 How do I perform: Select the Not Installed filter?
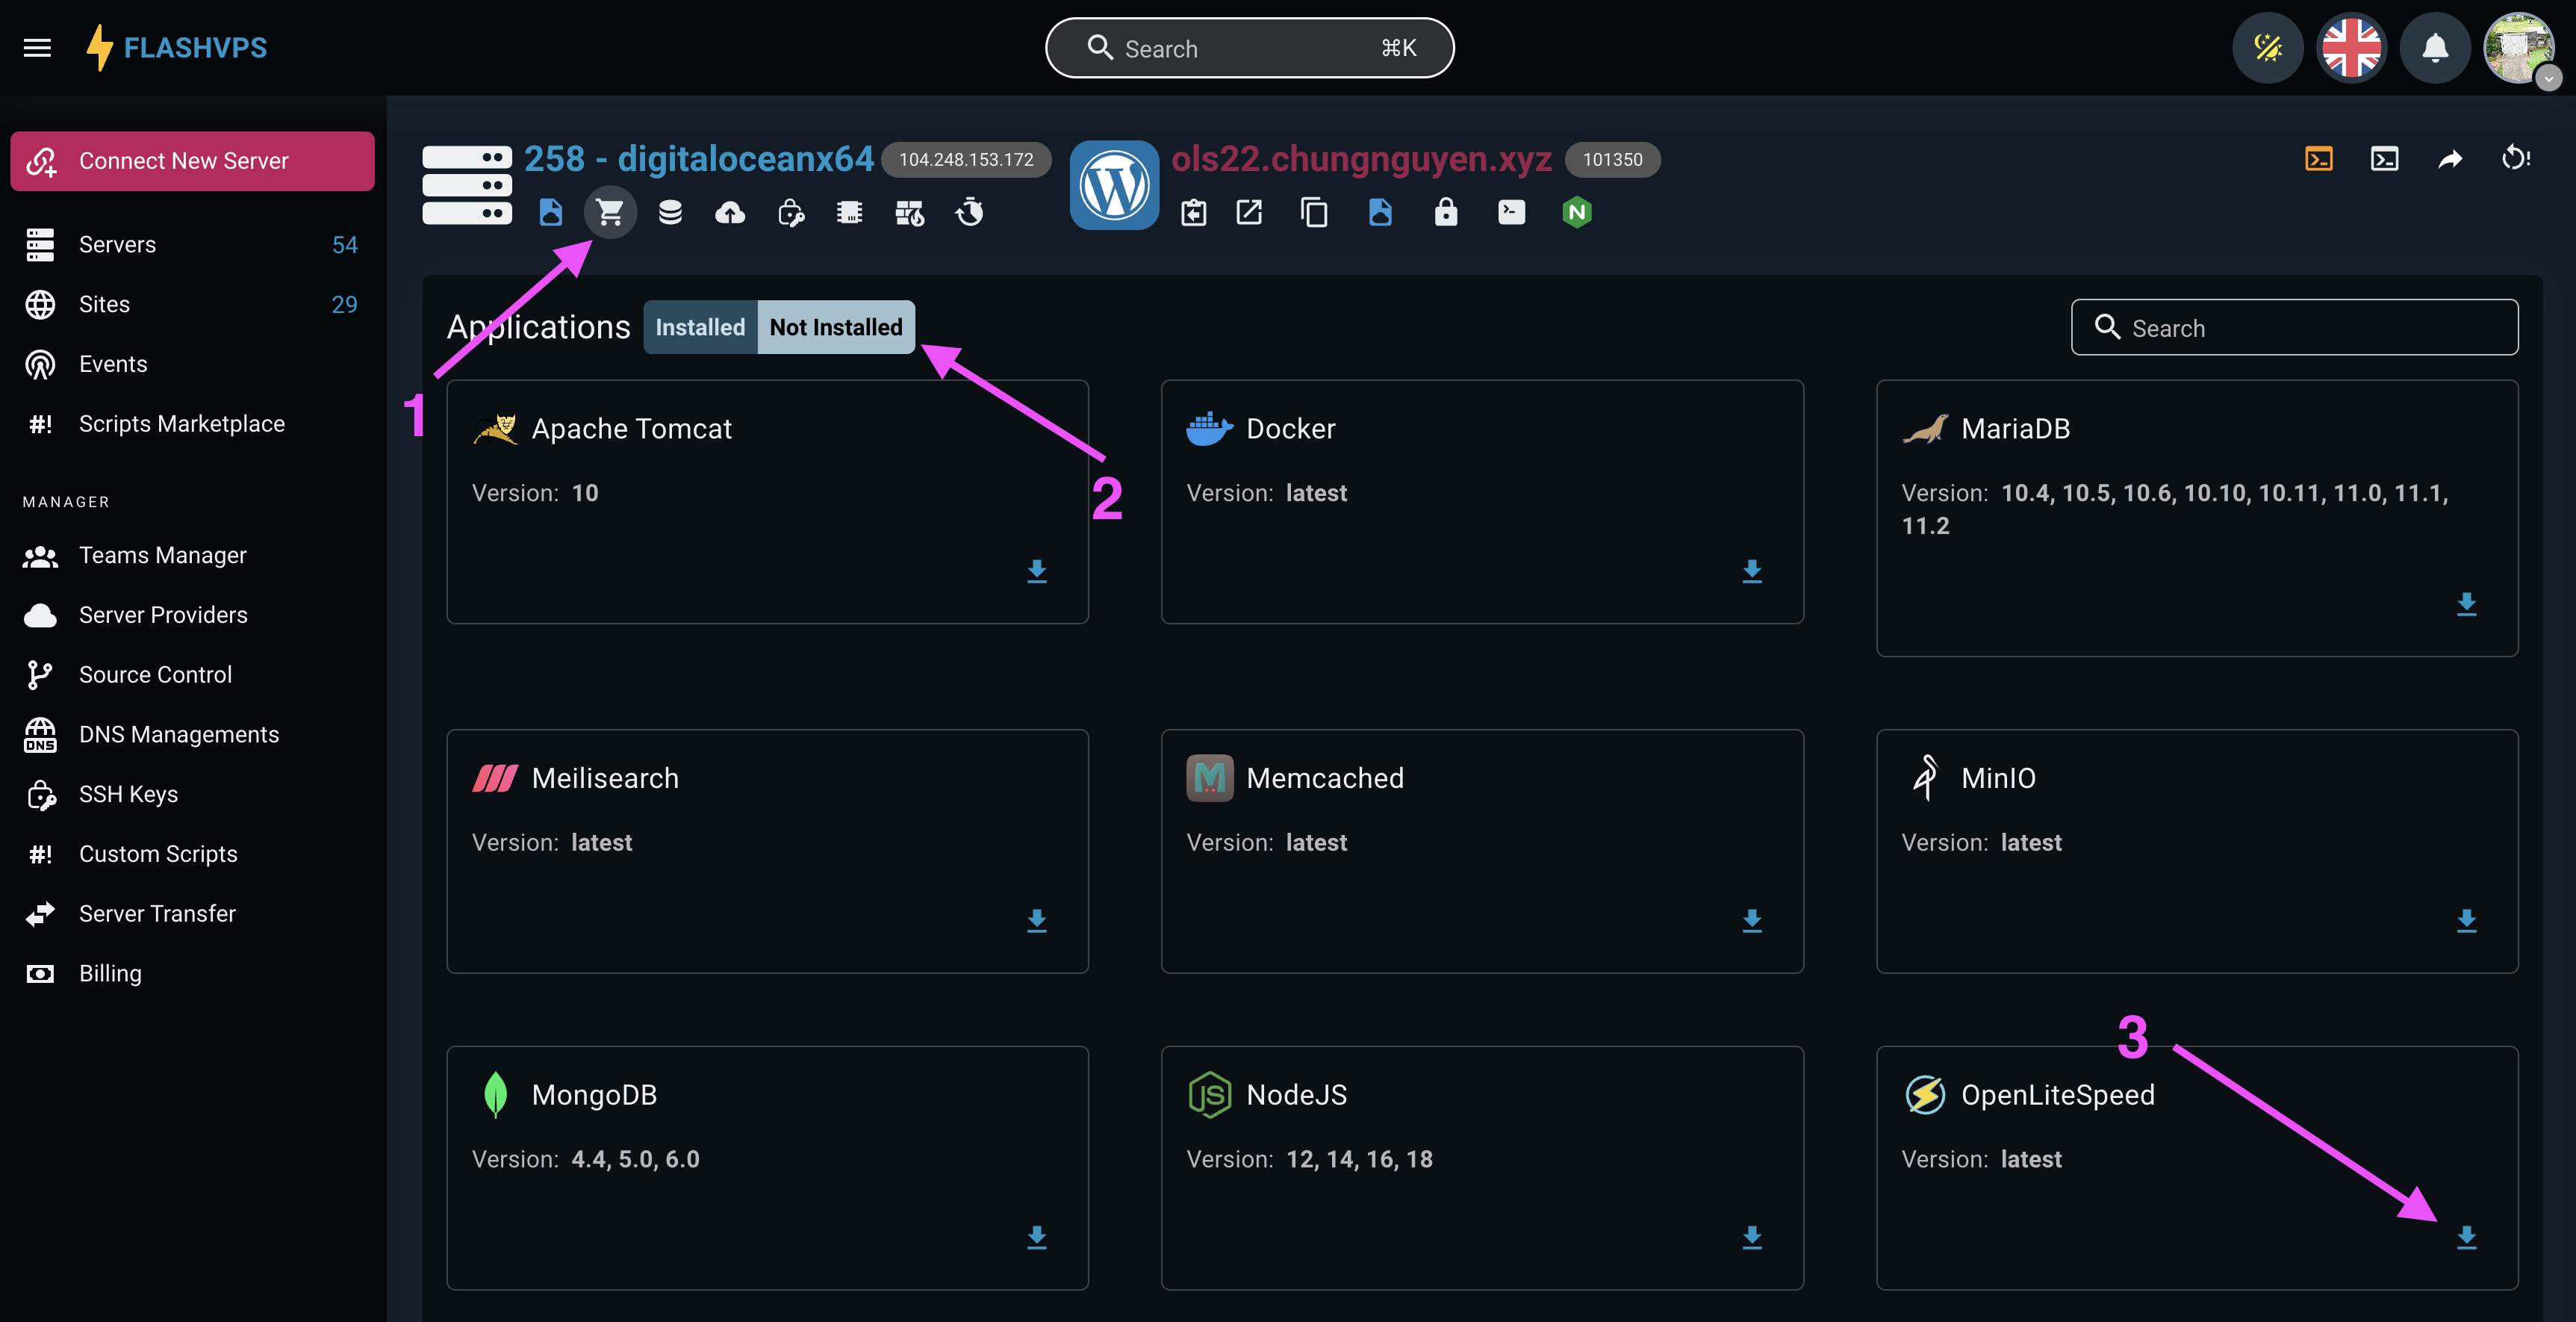click(835, 327)
